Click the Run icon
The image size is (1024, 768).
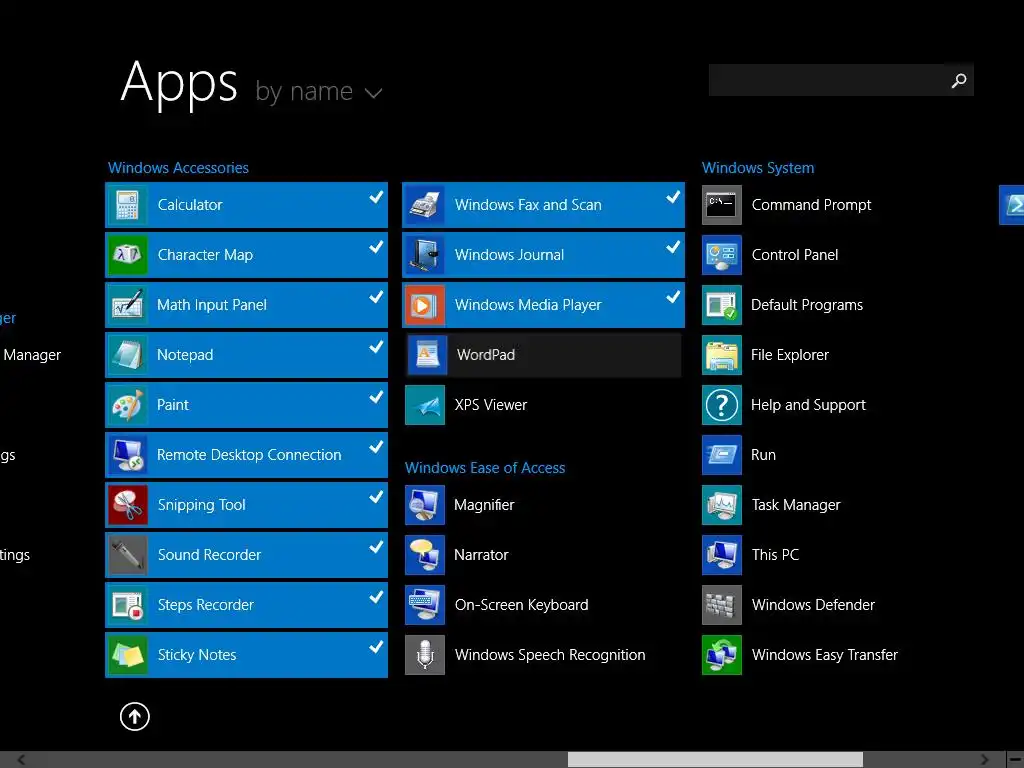coord(722,455)
